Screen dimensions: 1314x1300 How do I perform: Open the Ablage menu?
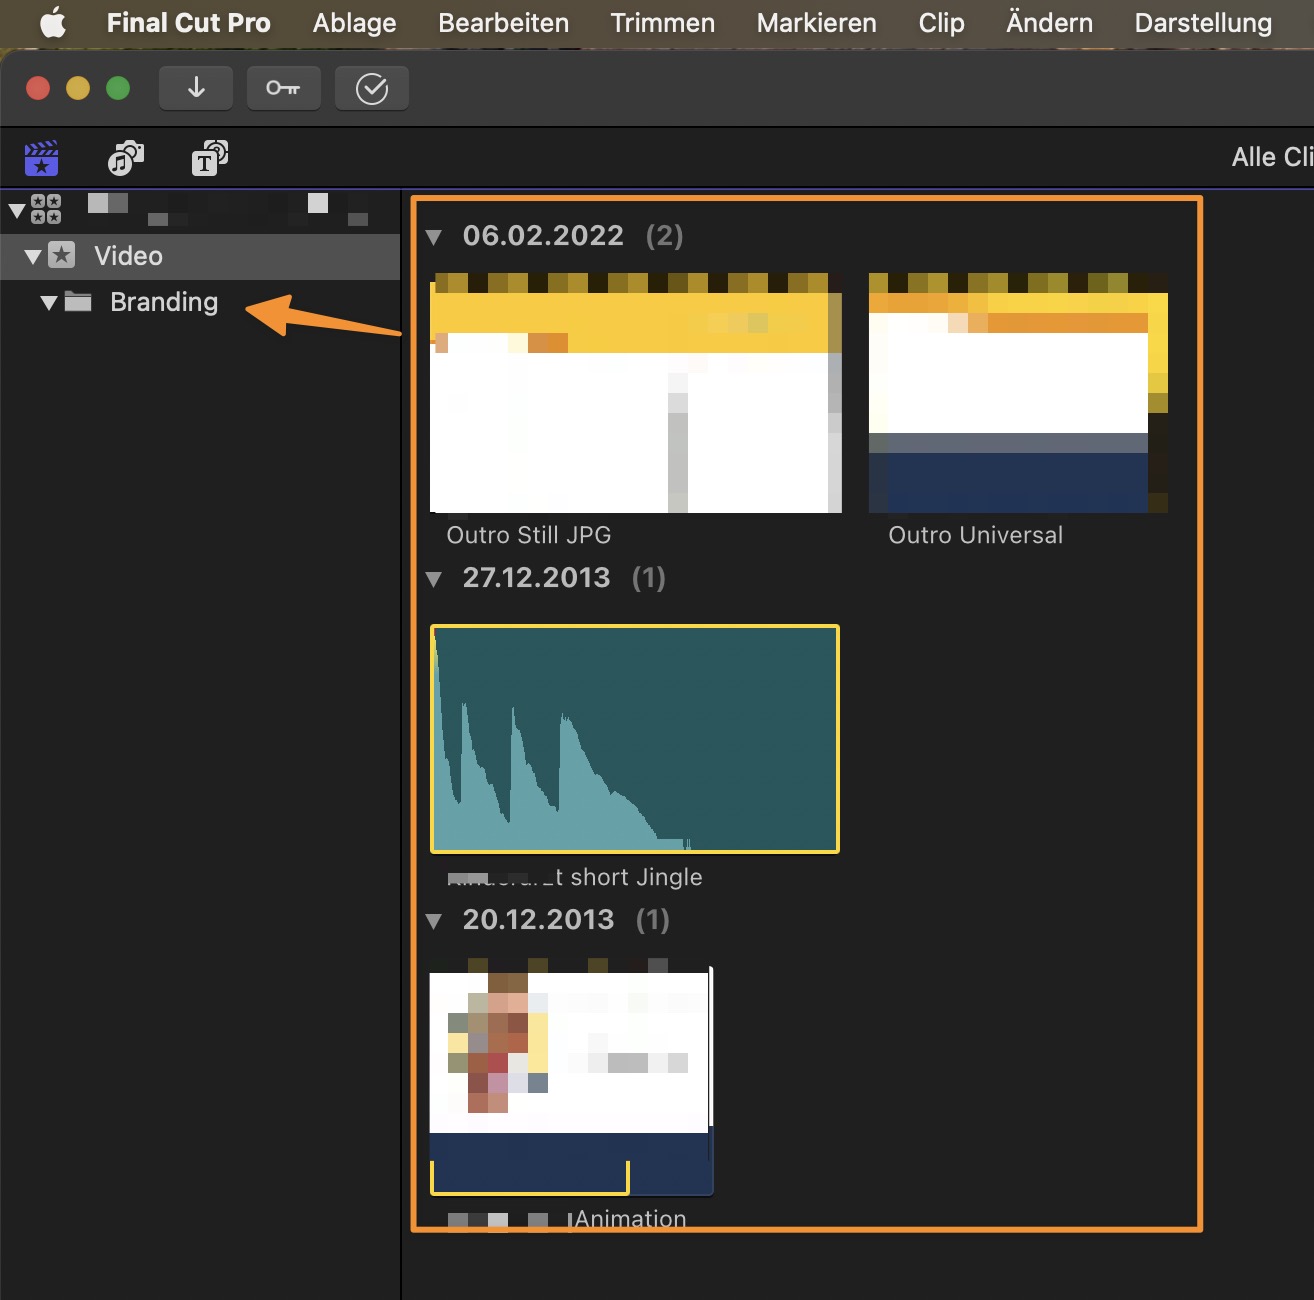coord(354,22)
